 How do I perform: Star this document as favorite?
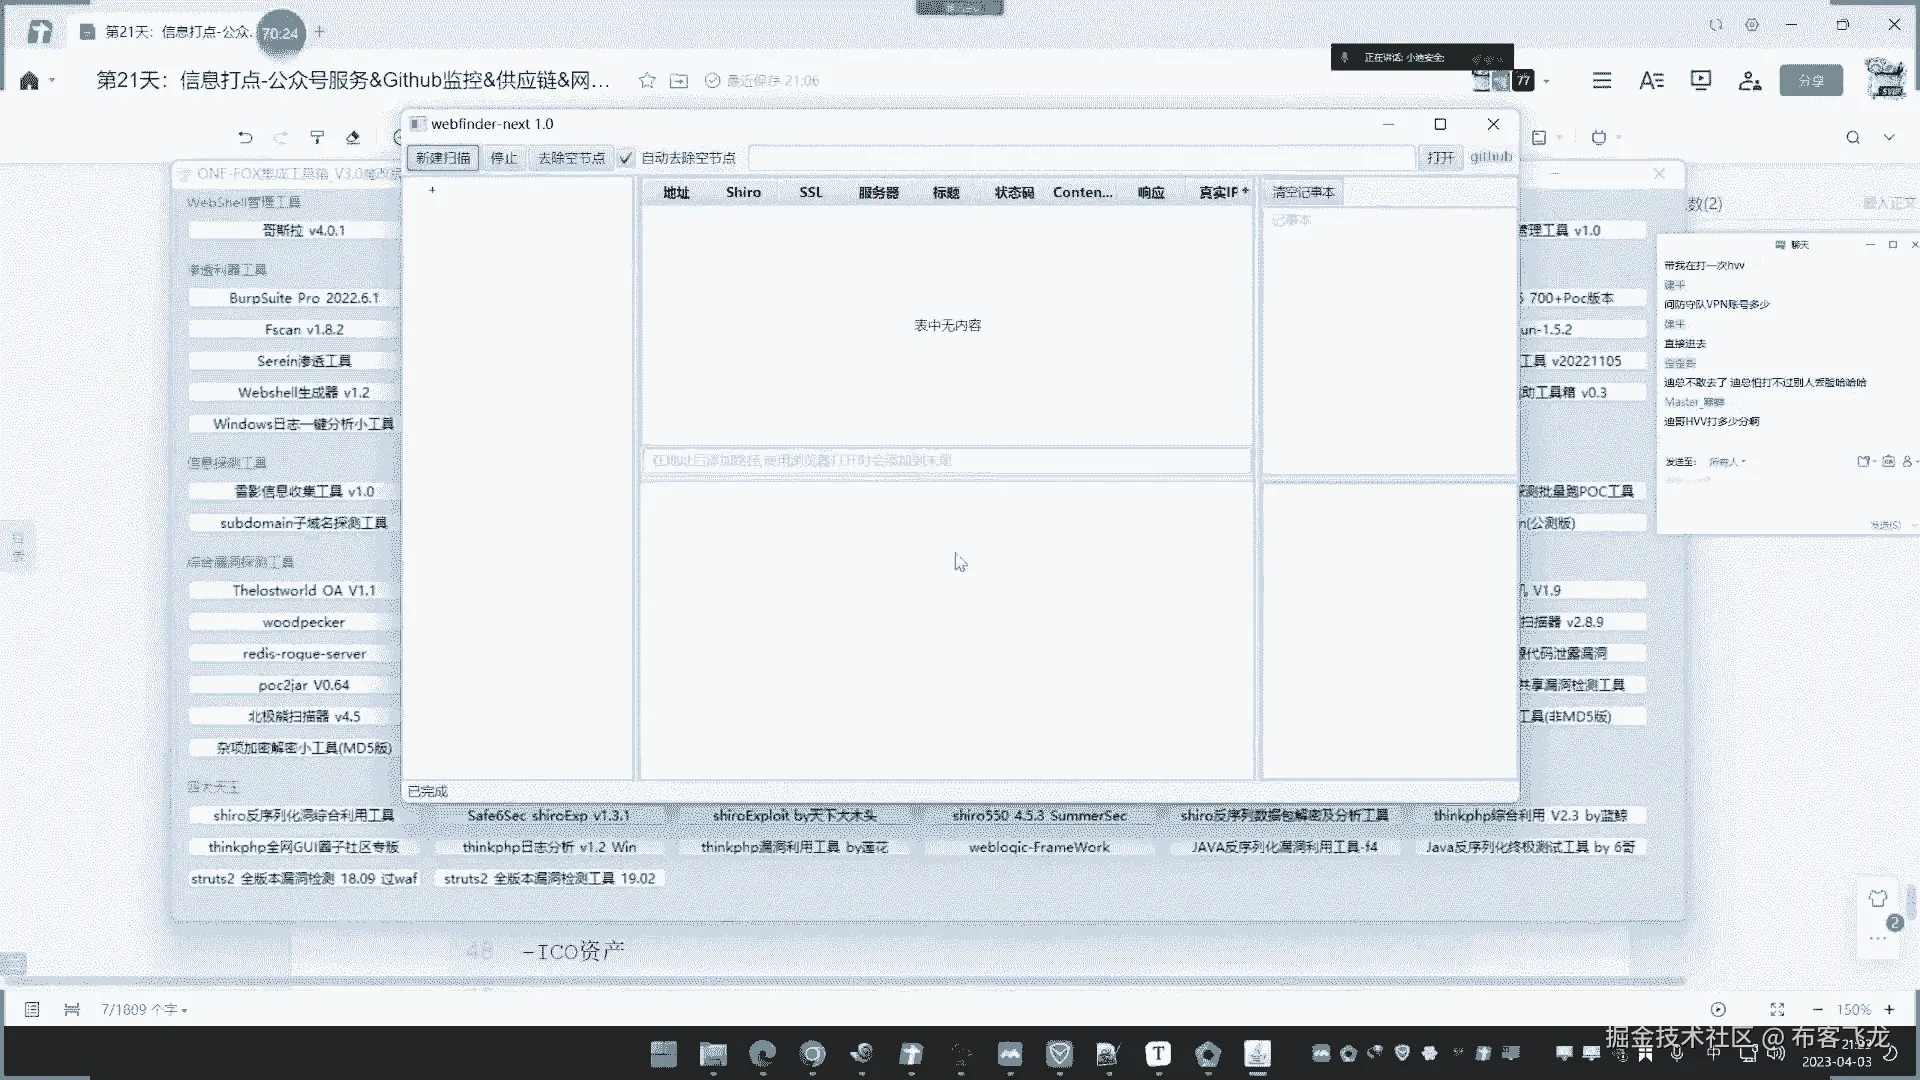click(x=647, y=81)
